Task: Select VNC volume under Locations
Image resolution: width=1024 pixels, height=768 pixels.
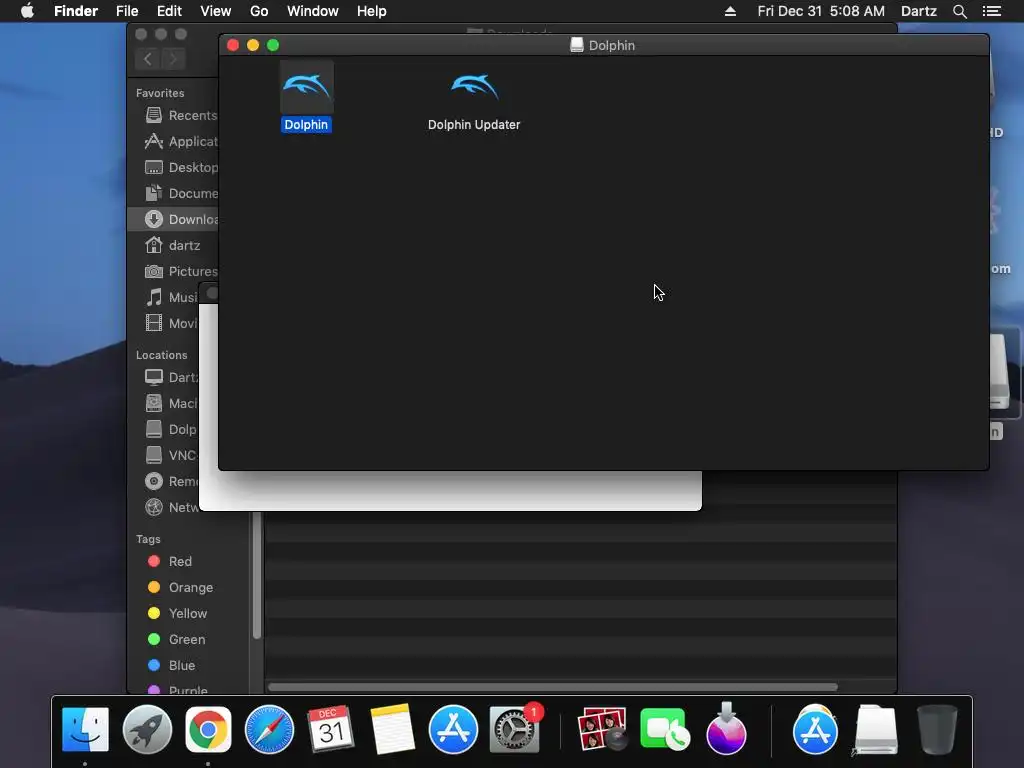Action: tap(171, 455)
